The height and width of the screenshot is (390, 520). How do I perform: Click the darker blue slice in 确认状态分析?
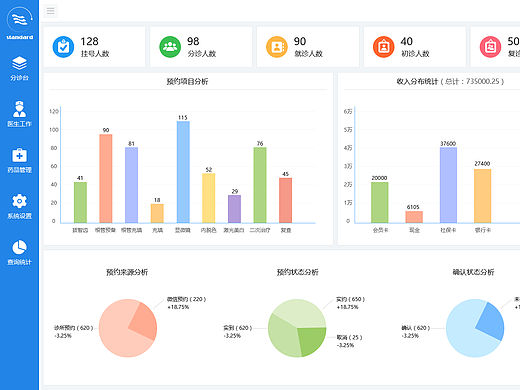click(x=492, y=322)
